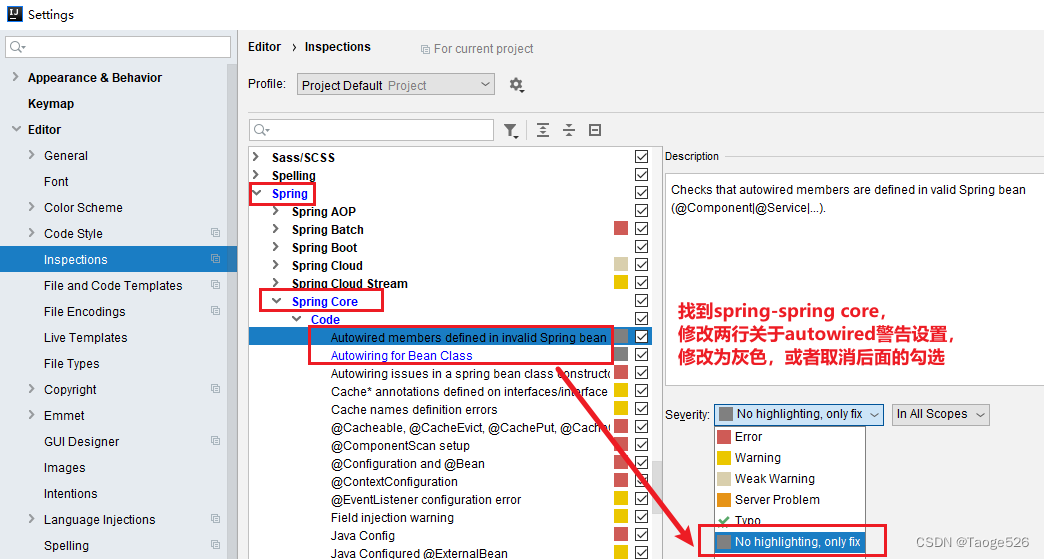
Task: Uncheck Autowired members defined in invalid Spring bean
Action: point(641,336)
